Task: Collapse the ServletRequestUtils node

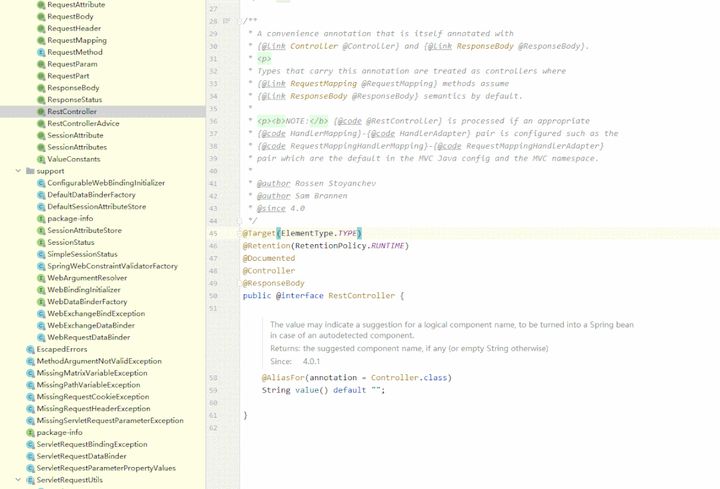Action: (18, 480)
